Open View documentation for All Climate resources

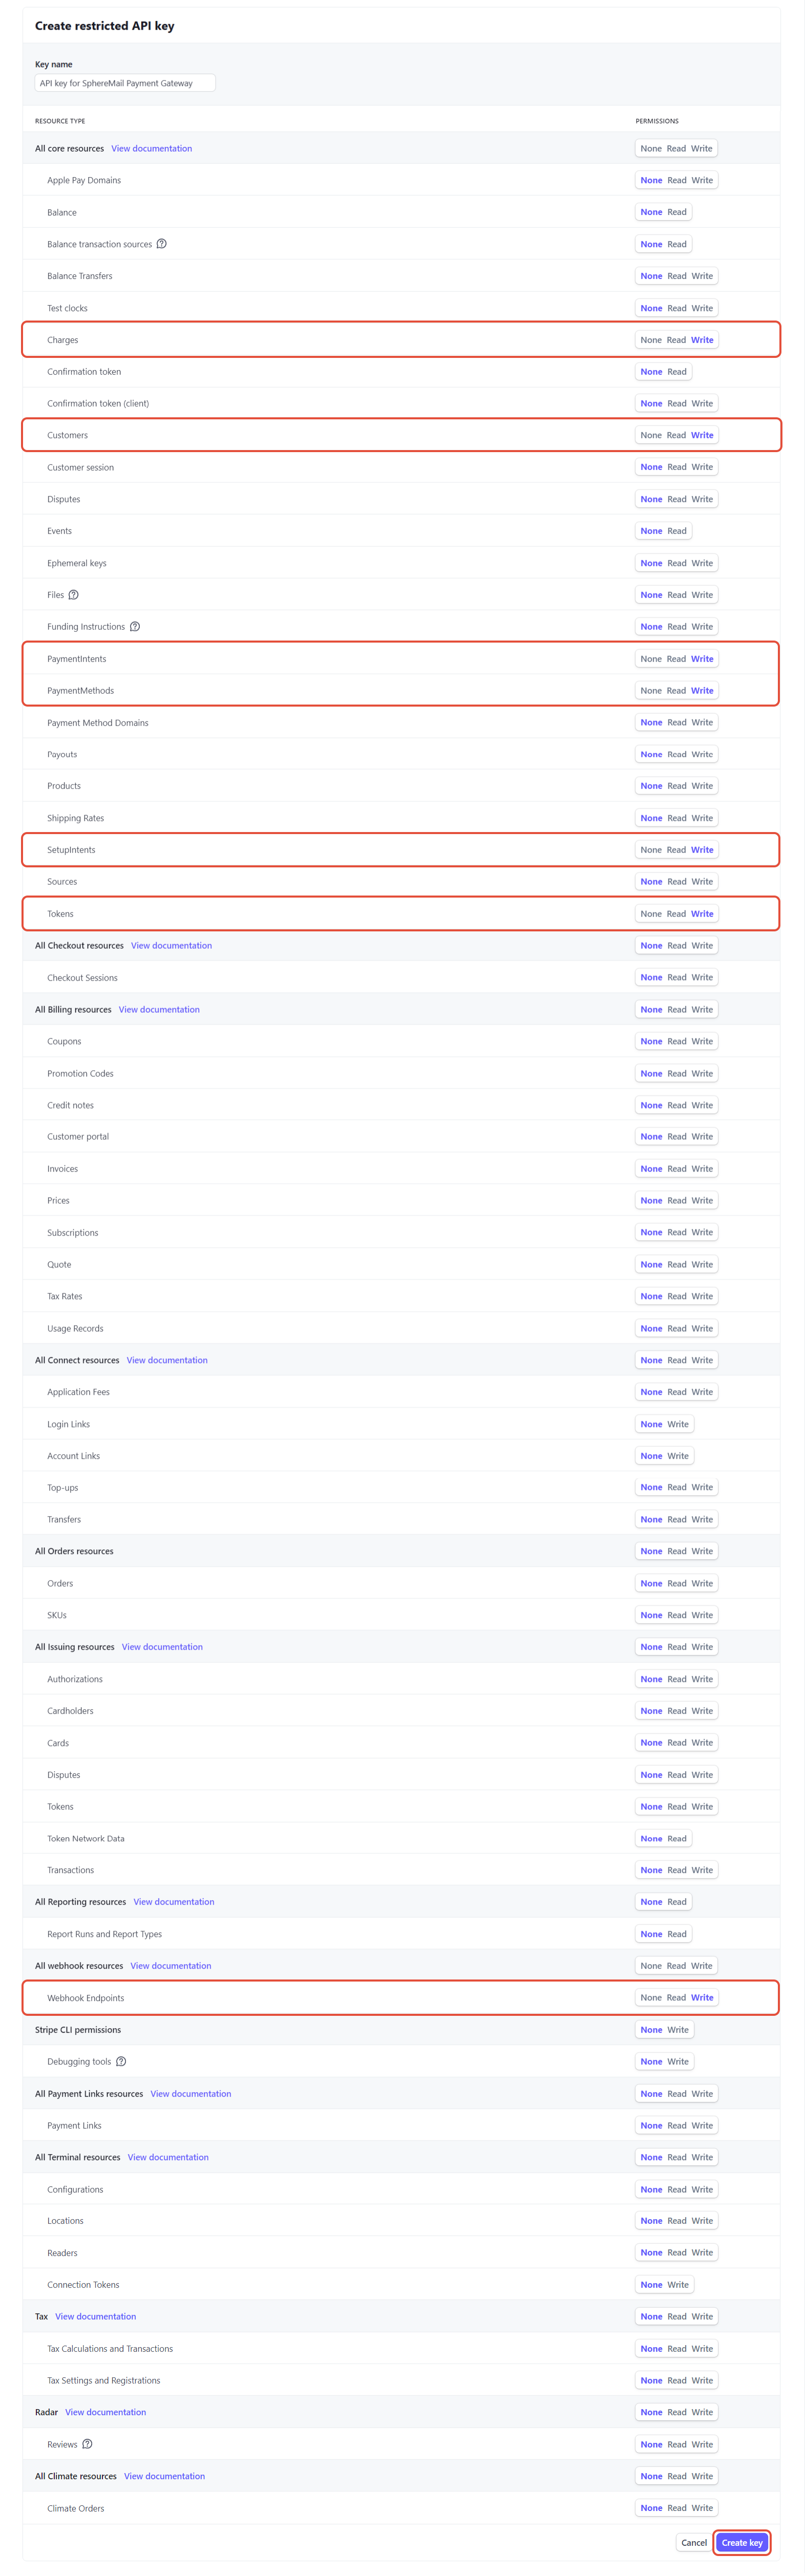(x=165, y=2476)
